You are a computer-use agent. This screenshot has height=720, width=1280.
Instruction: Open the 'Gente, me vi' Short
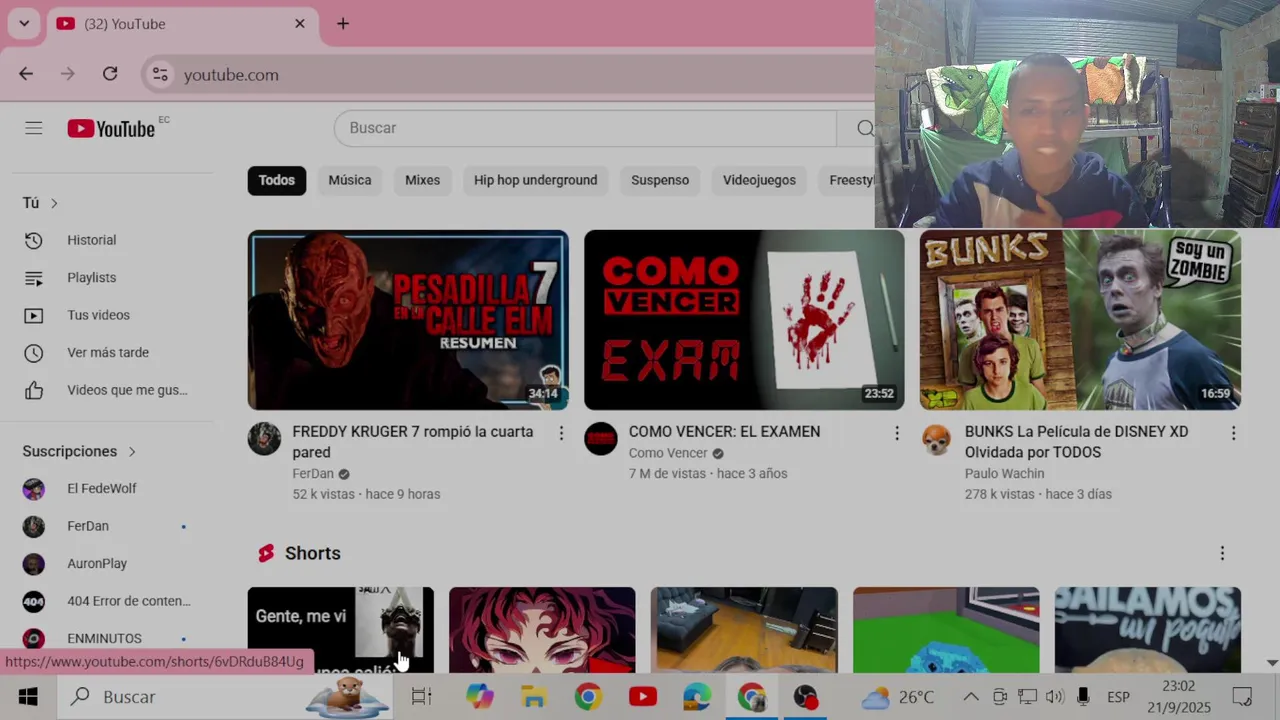[341, 630]
